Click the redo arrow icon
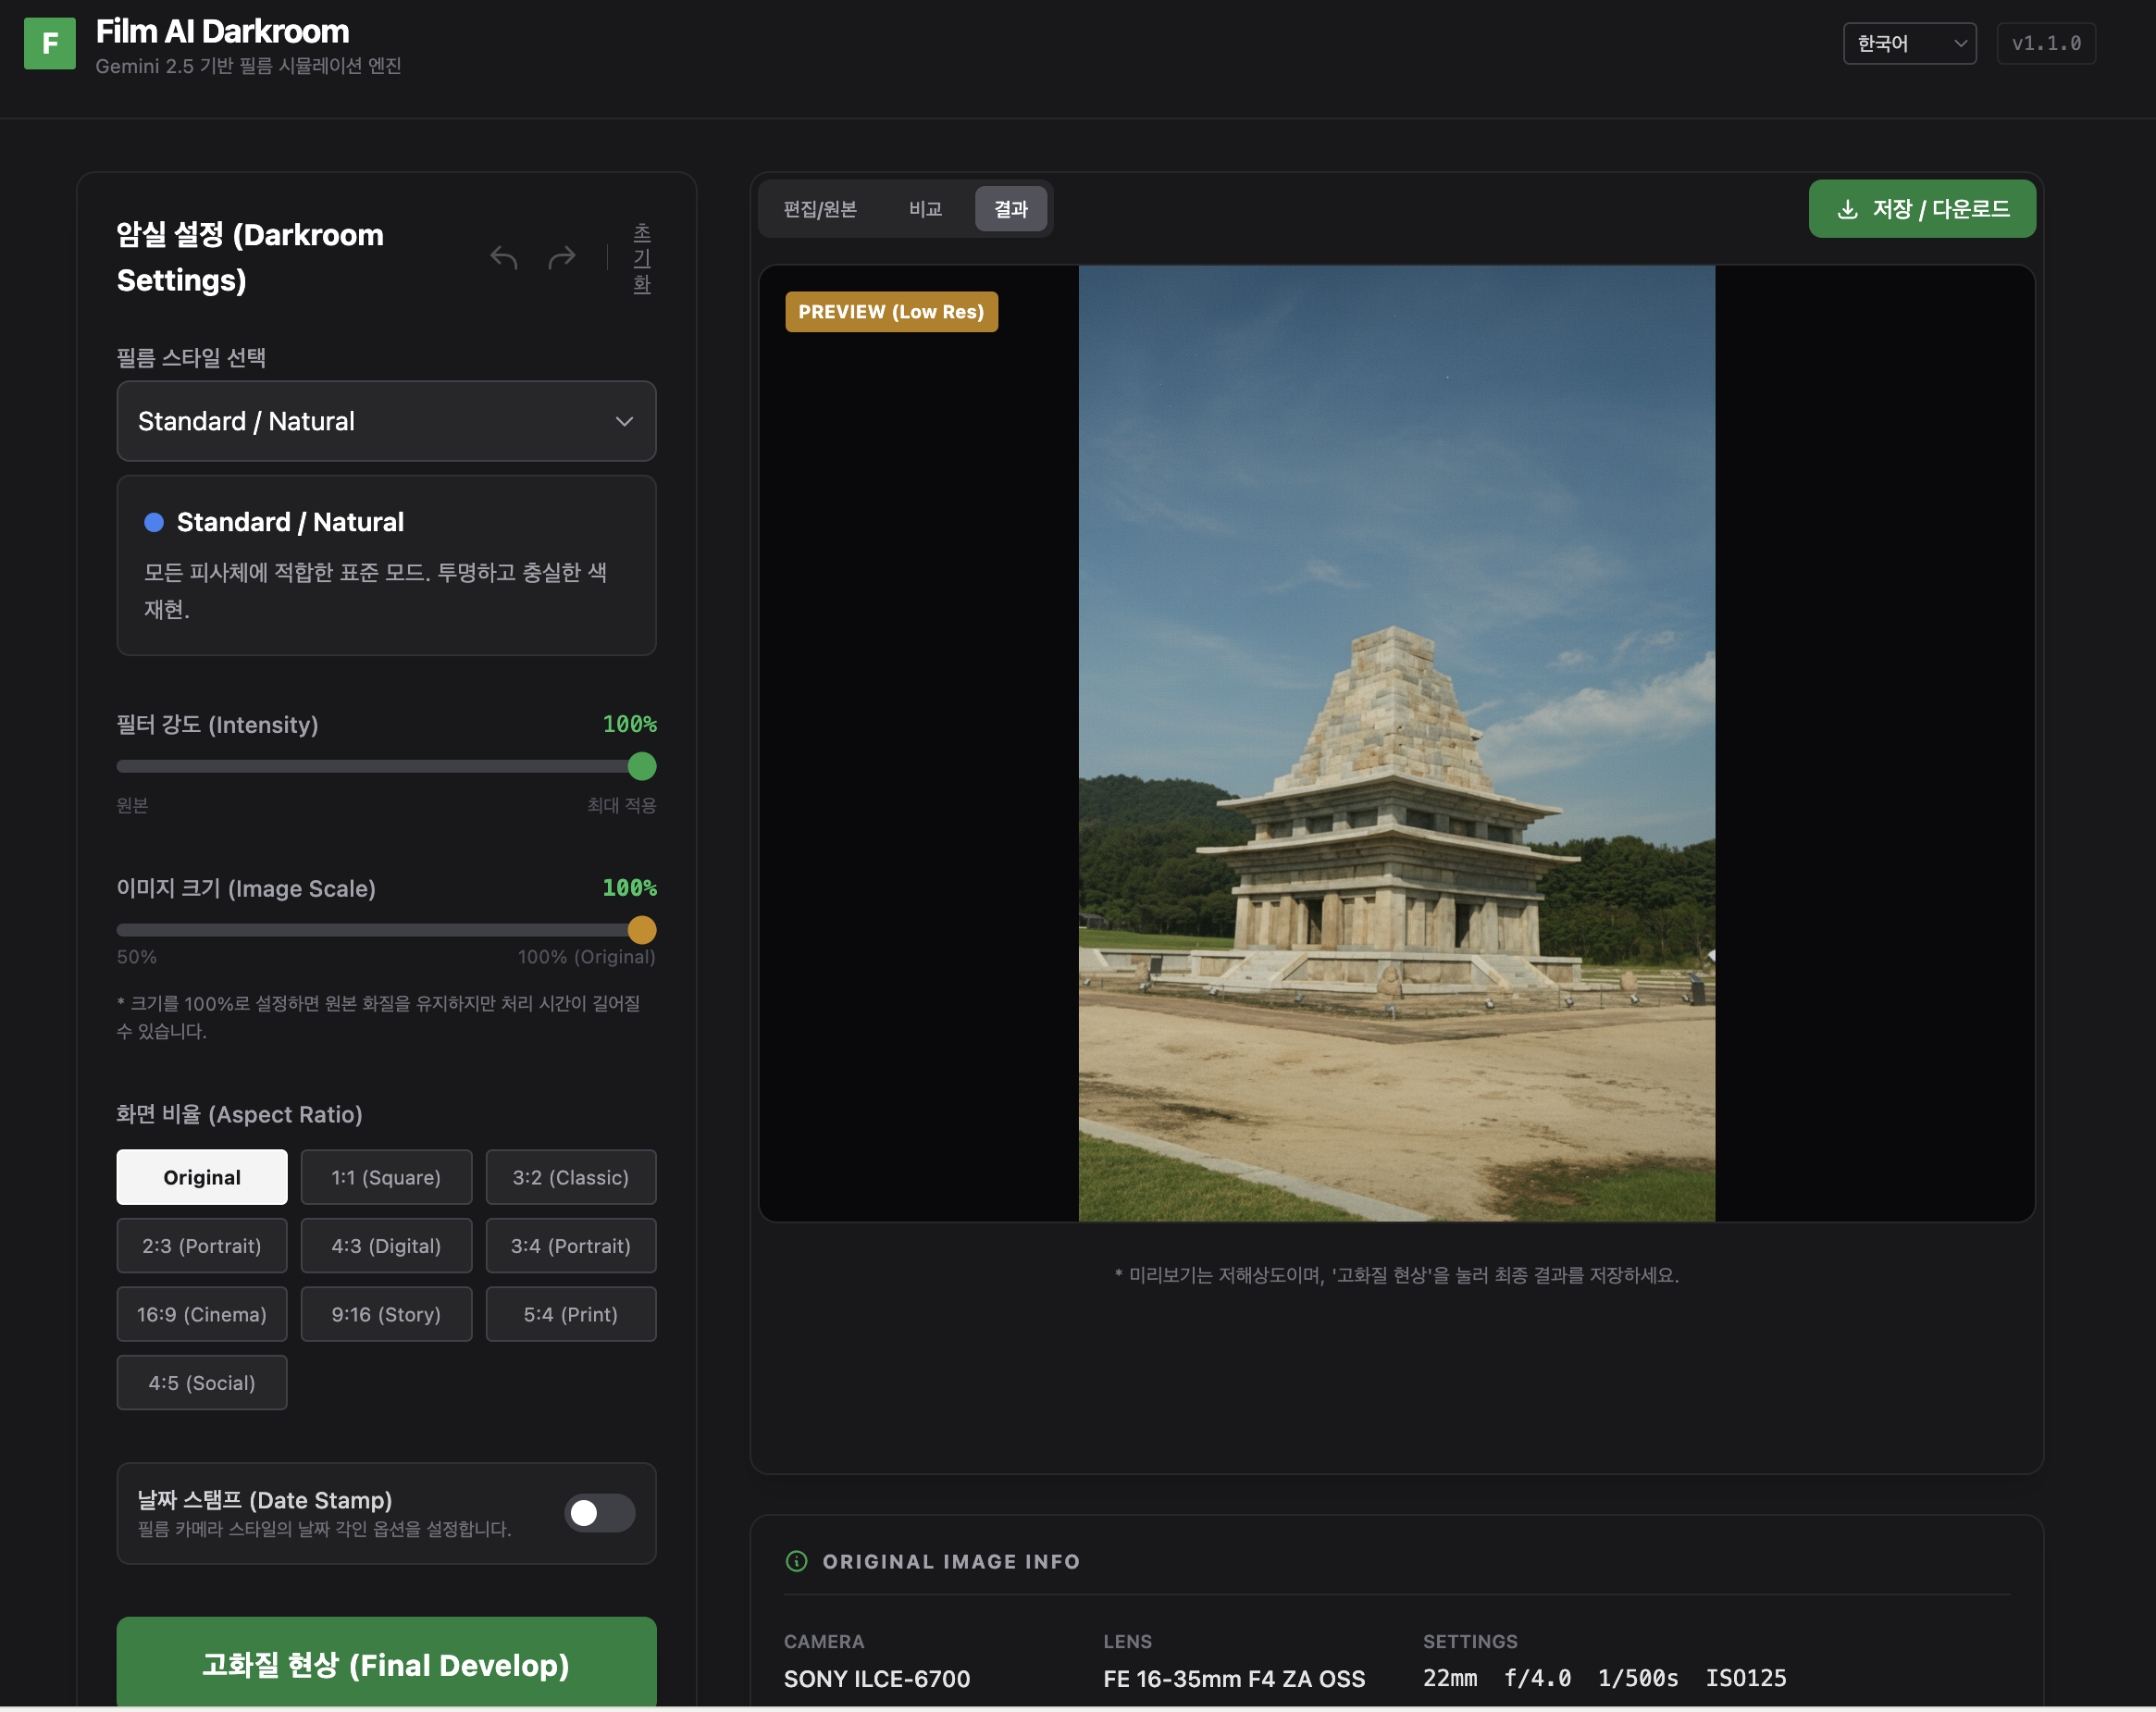 [x=562, y=258]
